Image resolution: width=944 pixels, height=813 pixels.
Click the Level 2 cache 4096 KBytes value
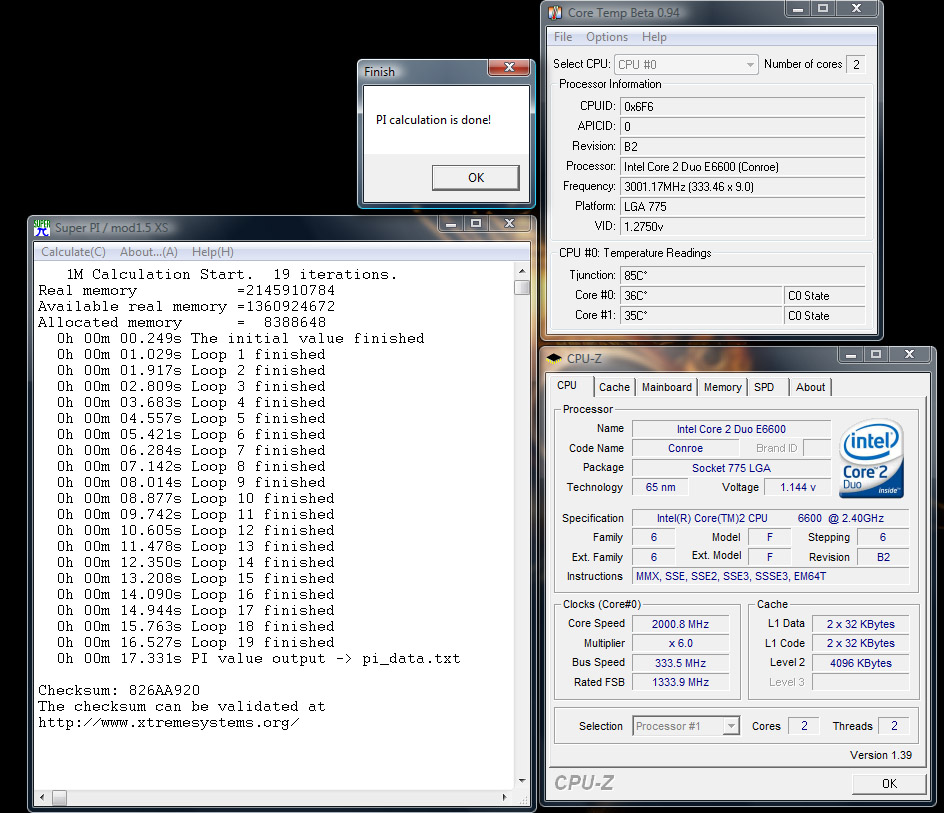click(x=860, y=663)
